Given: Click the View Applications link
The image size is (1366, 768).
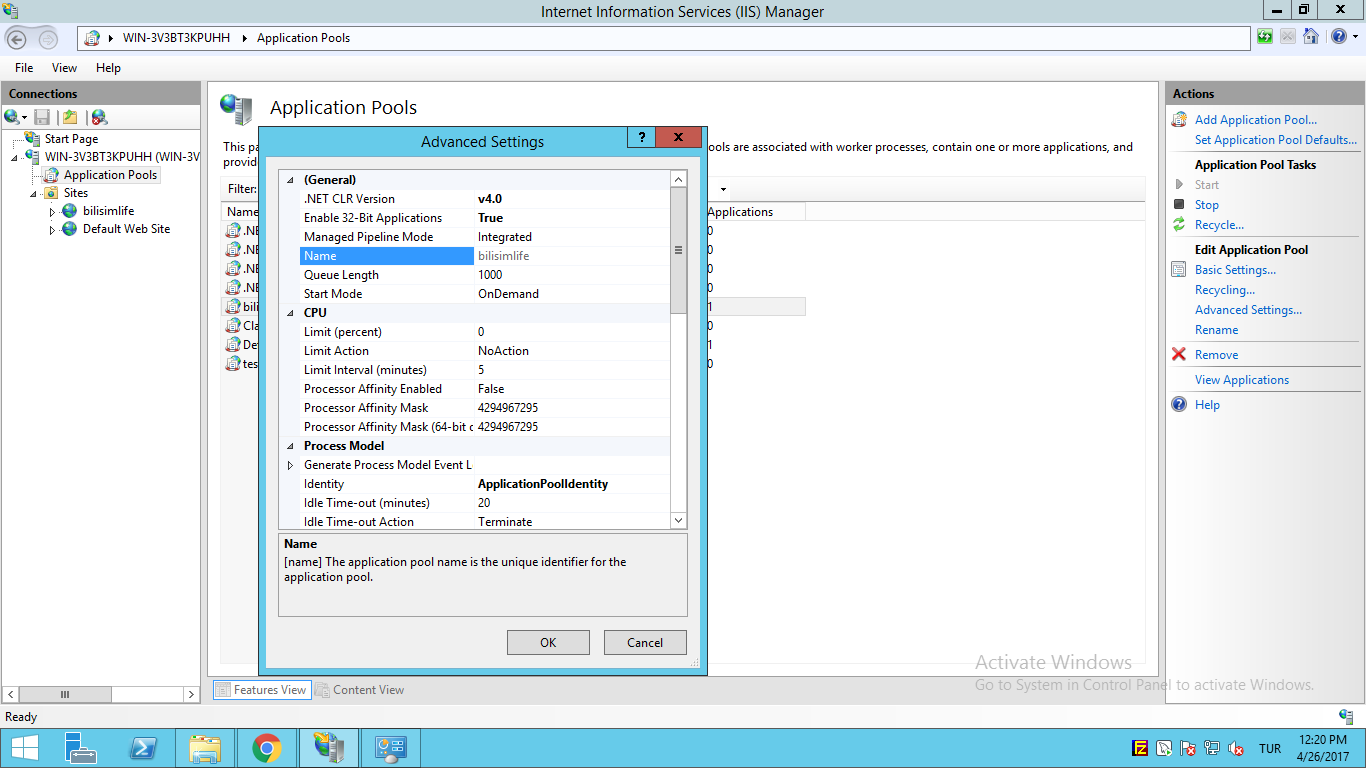Looking at the screenshot, I should [x=1242, y=380].
